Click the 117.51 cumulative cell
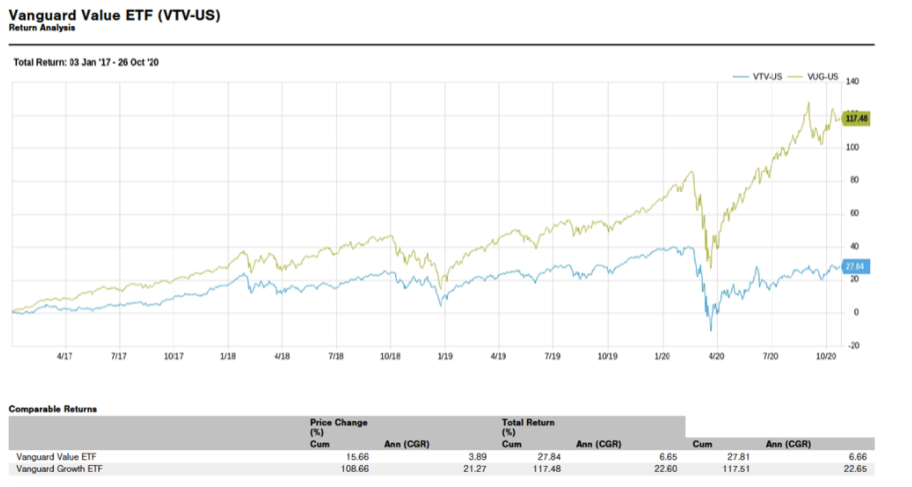Screen dimensions: 912x487 (736, 469)
